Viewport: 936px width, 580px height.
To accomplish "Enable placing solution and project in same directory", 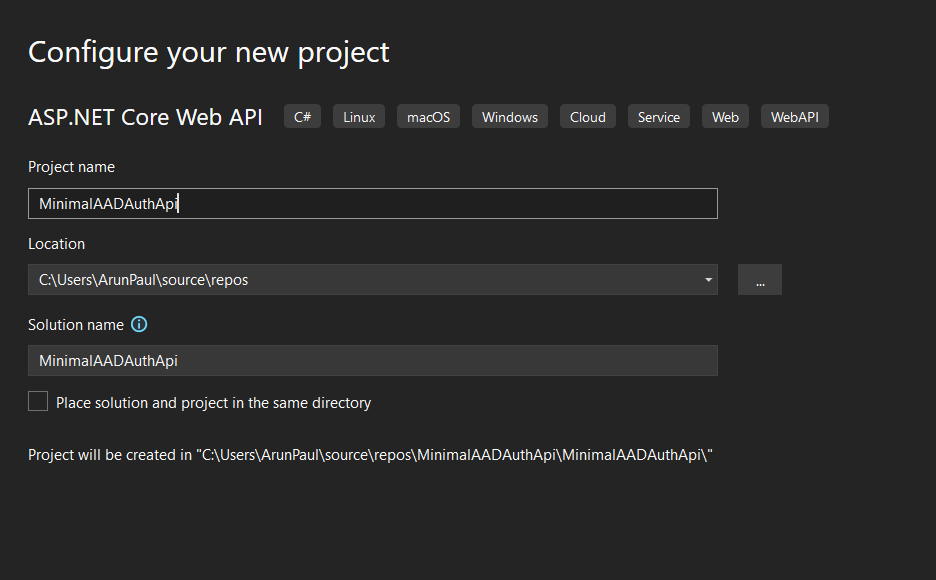I will point(38,402).
